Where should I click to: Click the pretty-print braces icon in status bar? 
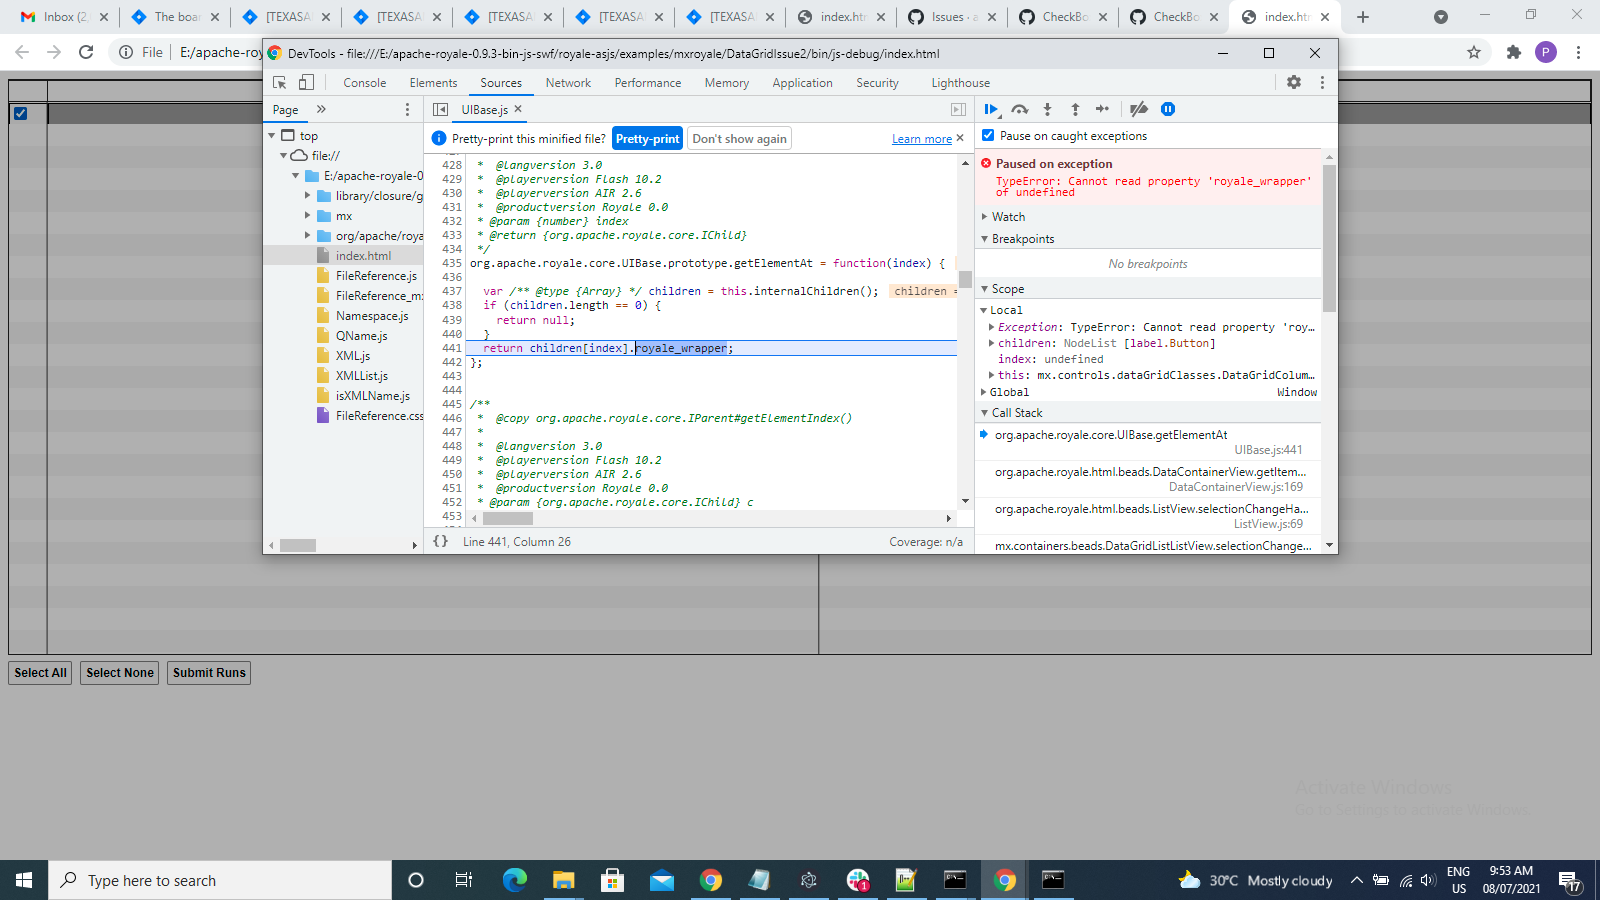[440, 541]
